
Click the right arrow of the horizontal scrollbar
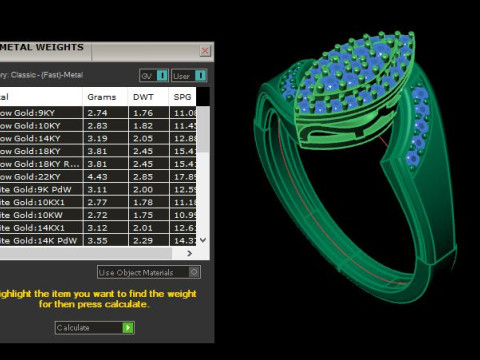point(190,253)
